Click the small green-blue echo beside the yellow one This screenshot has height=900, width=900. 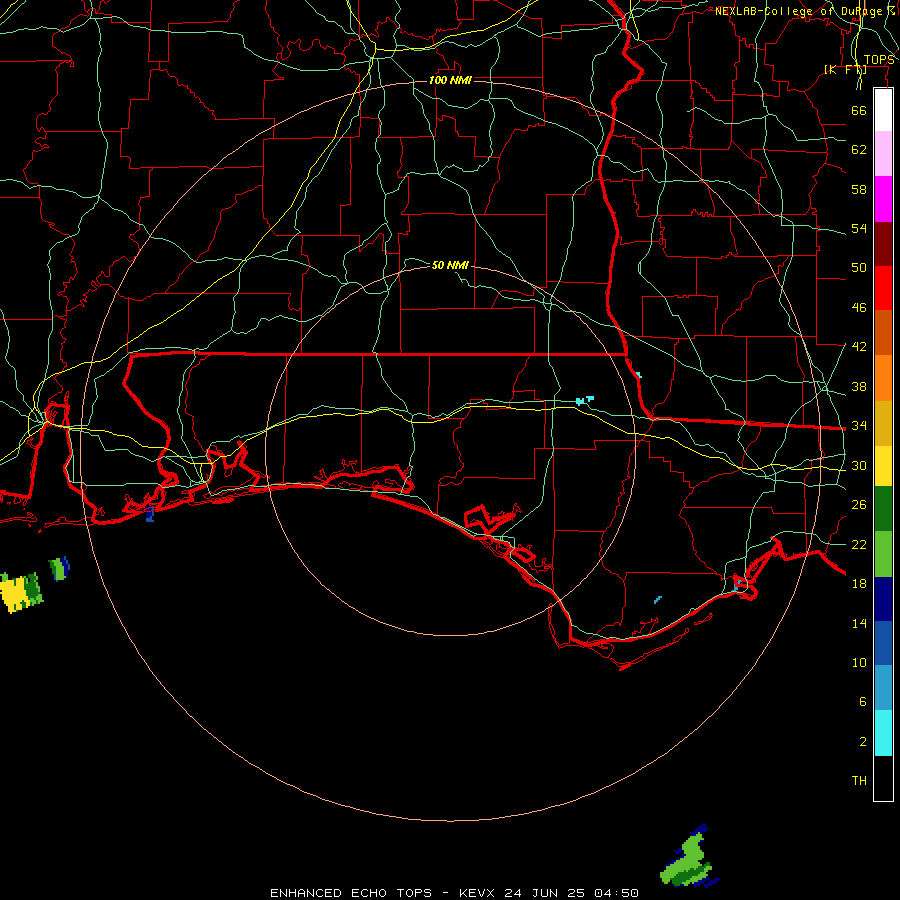point(59,568)
